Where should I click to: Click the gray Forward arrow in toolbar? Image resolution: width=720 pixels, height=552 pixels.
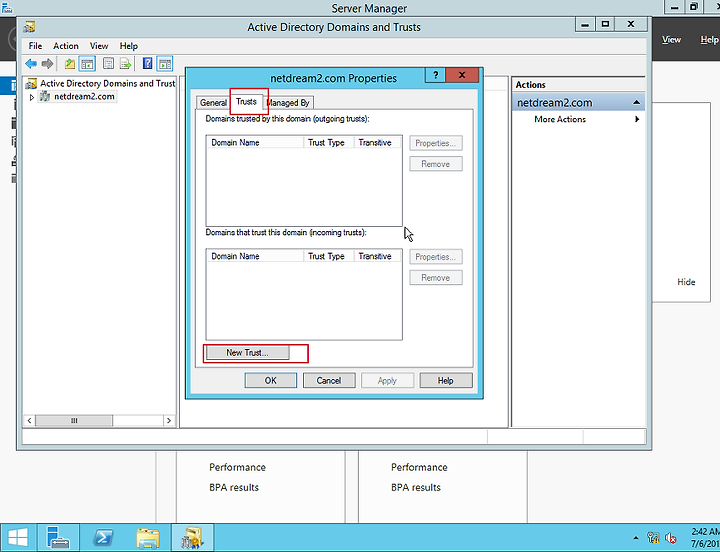[47, 63]
